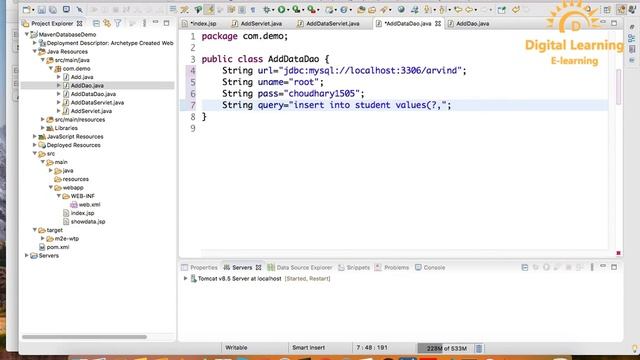Open the terminal monitor toolbar icon
The width and height of the screenshot is (640, 360).
[66, 9]
